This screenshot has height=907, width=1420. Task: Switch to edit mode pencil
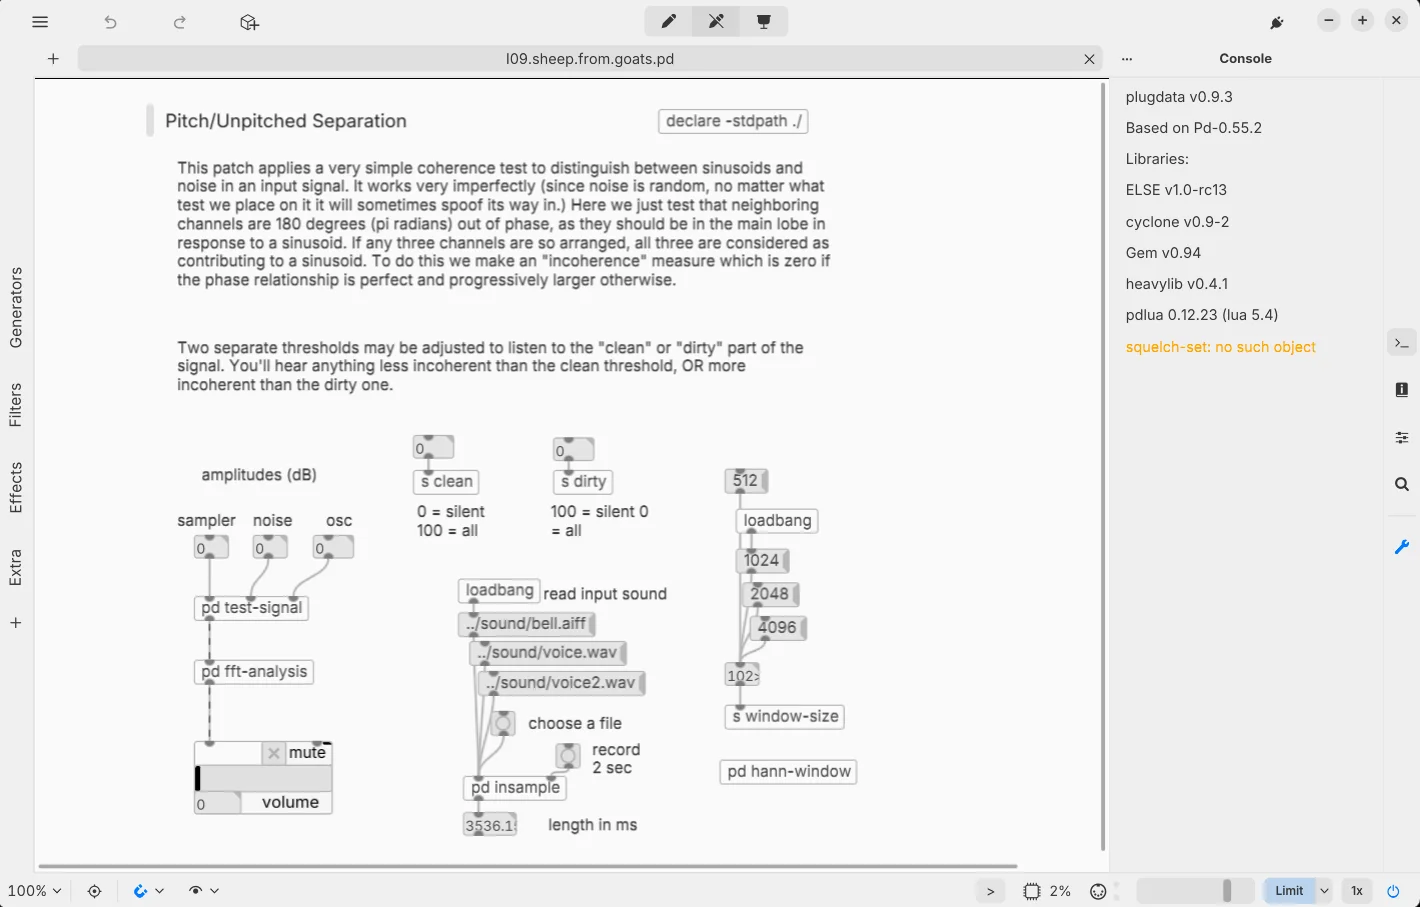(x=668, y=21)
